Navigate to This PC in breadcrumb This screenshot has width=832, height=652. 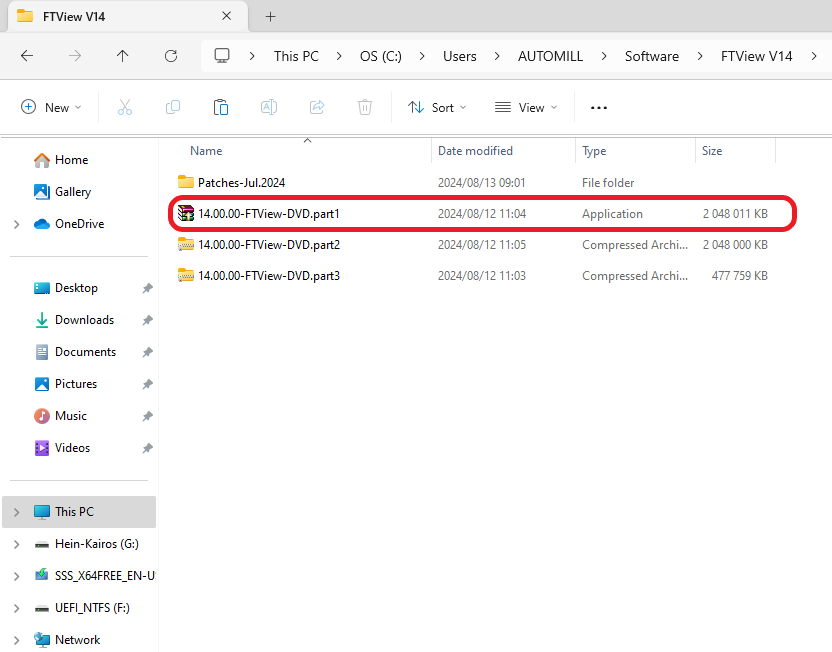[x=296, y=56]
